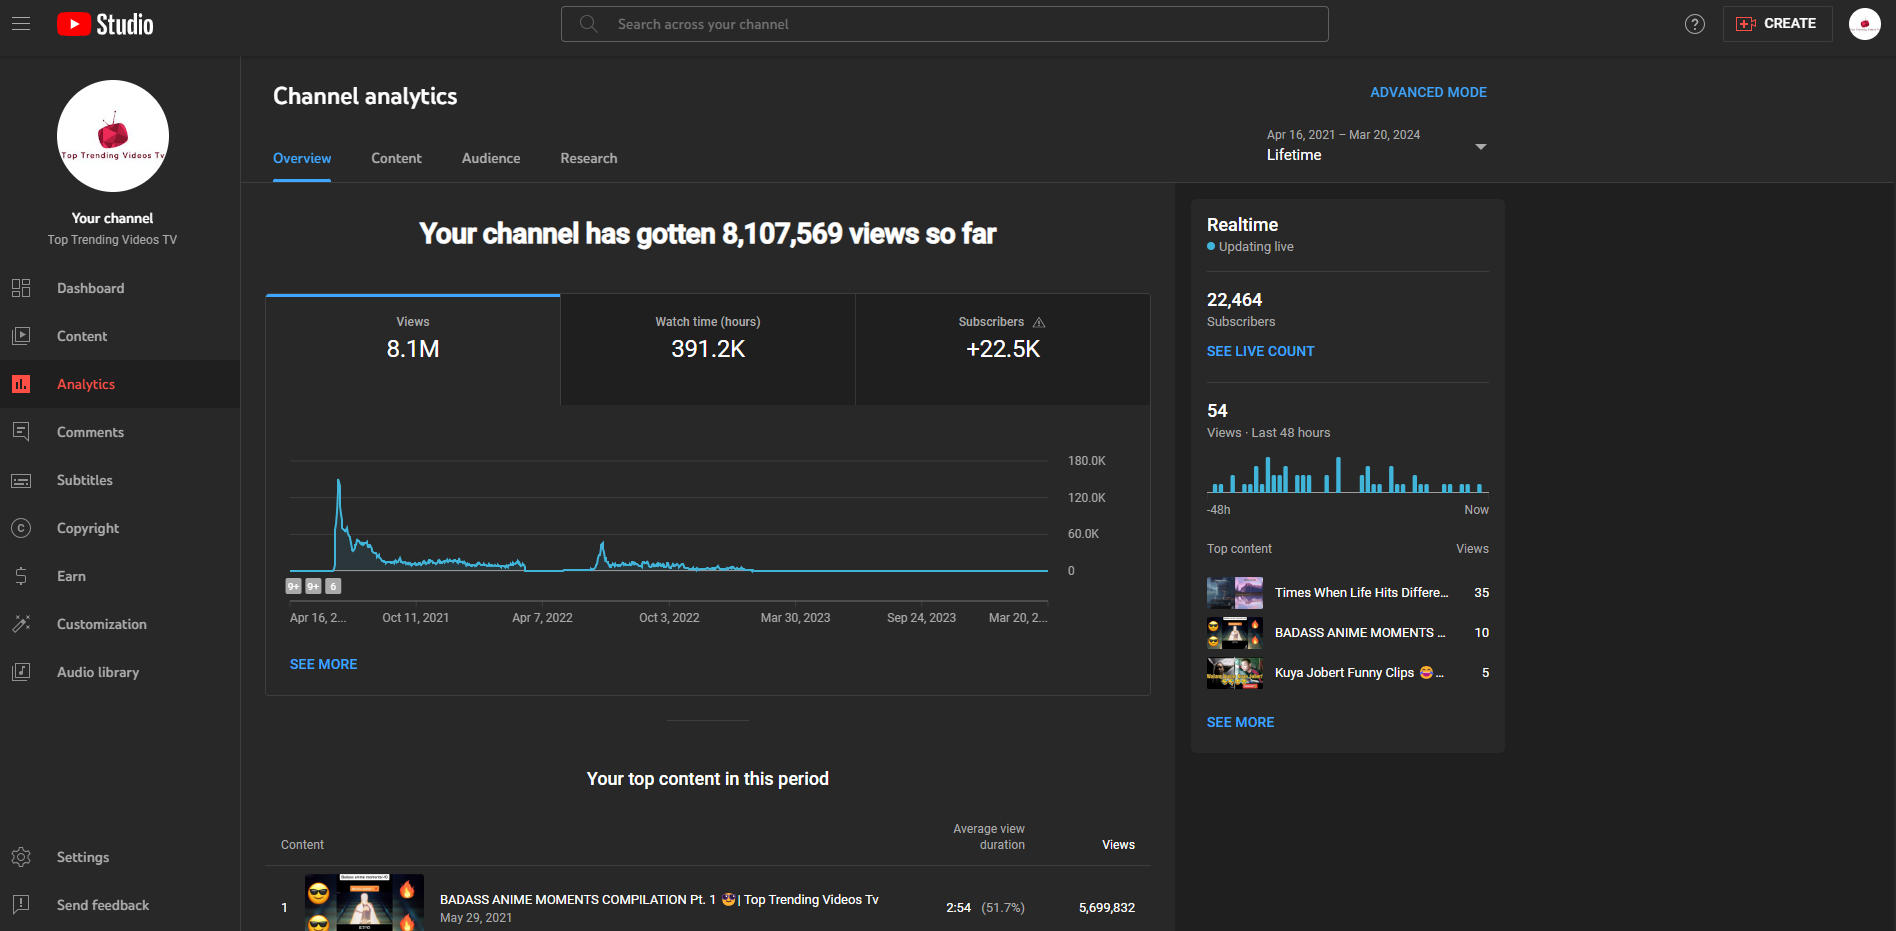The height and width of the screenshot is (931, 1896).
Task: Click the account avatar in top bar
Action: coord(1865,24)
